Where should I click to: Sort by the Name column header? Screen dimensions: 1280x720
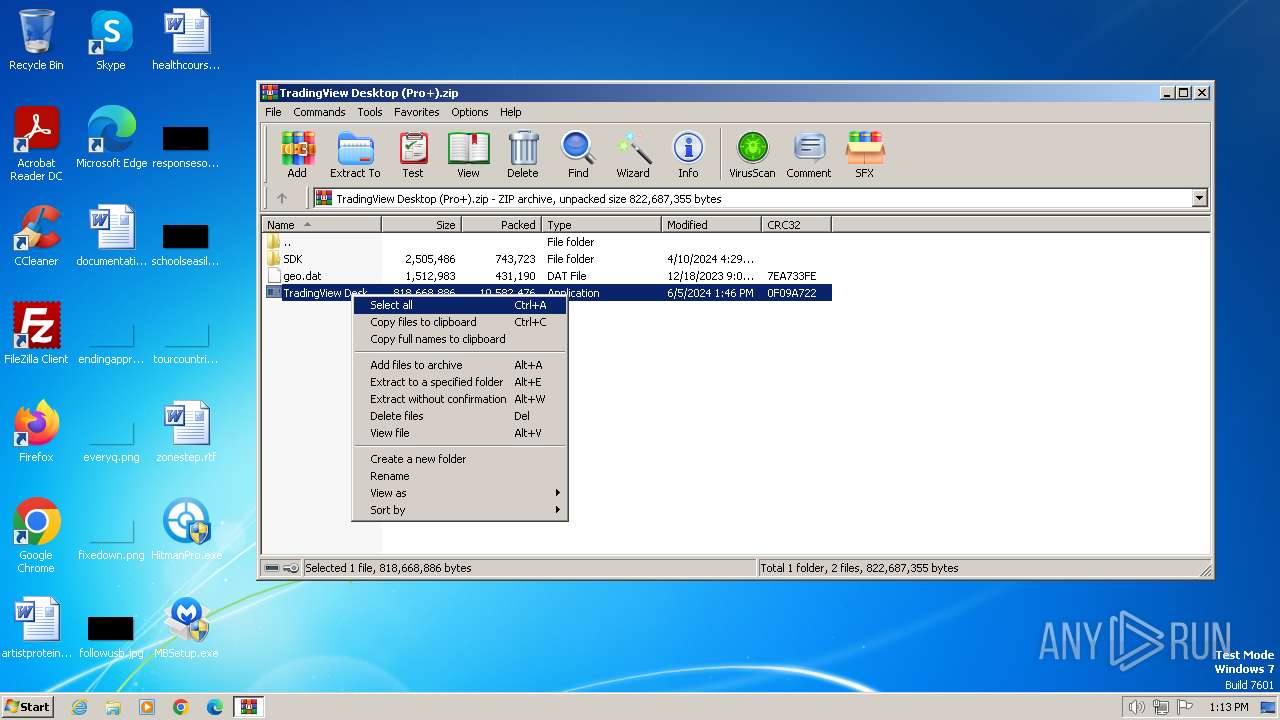pyautogui.click(x=321, y=225)
